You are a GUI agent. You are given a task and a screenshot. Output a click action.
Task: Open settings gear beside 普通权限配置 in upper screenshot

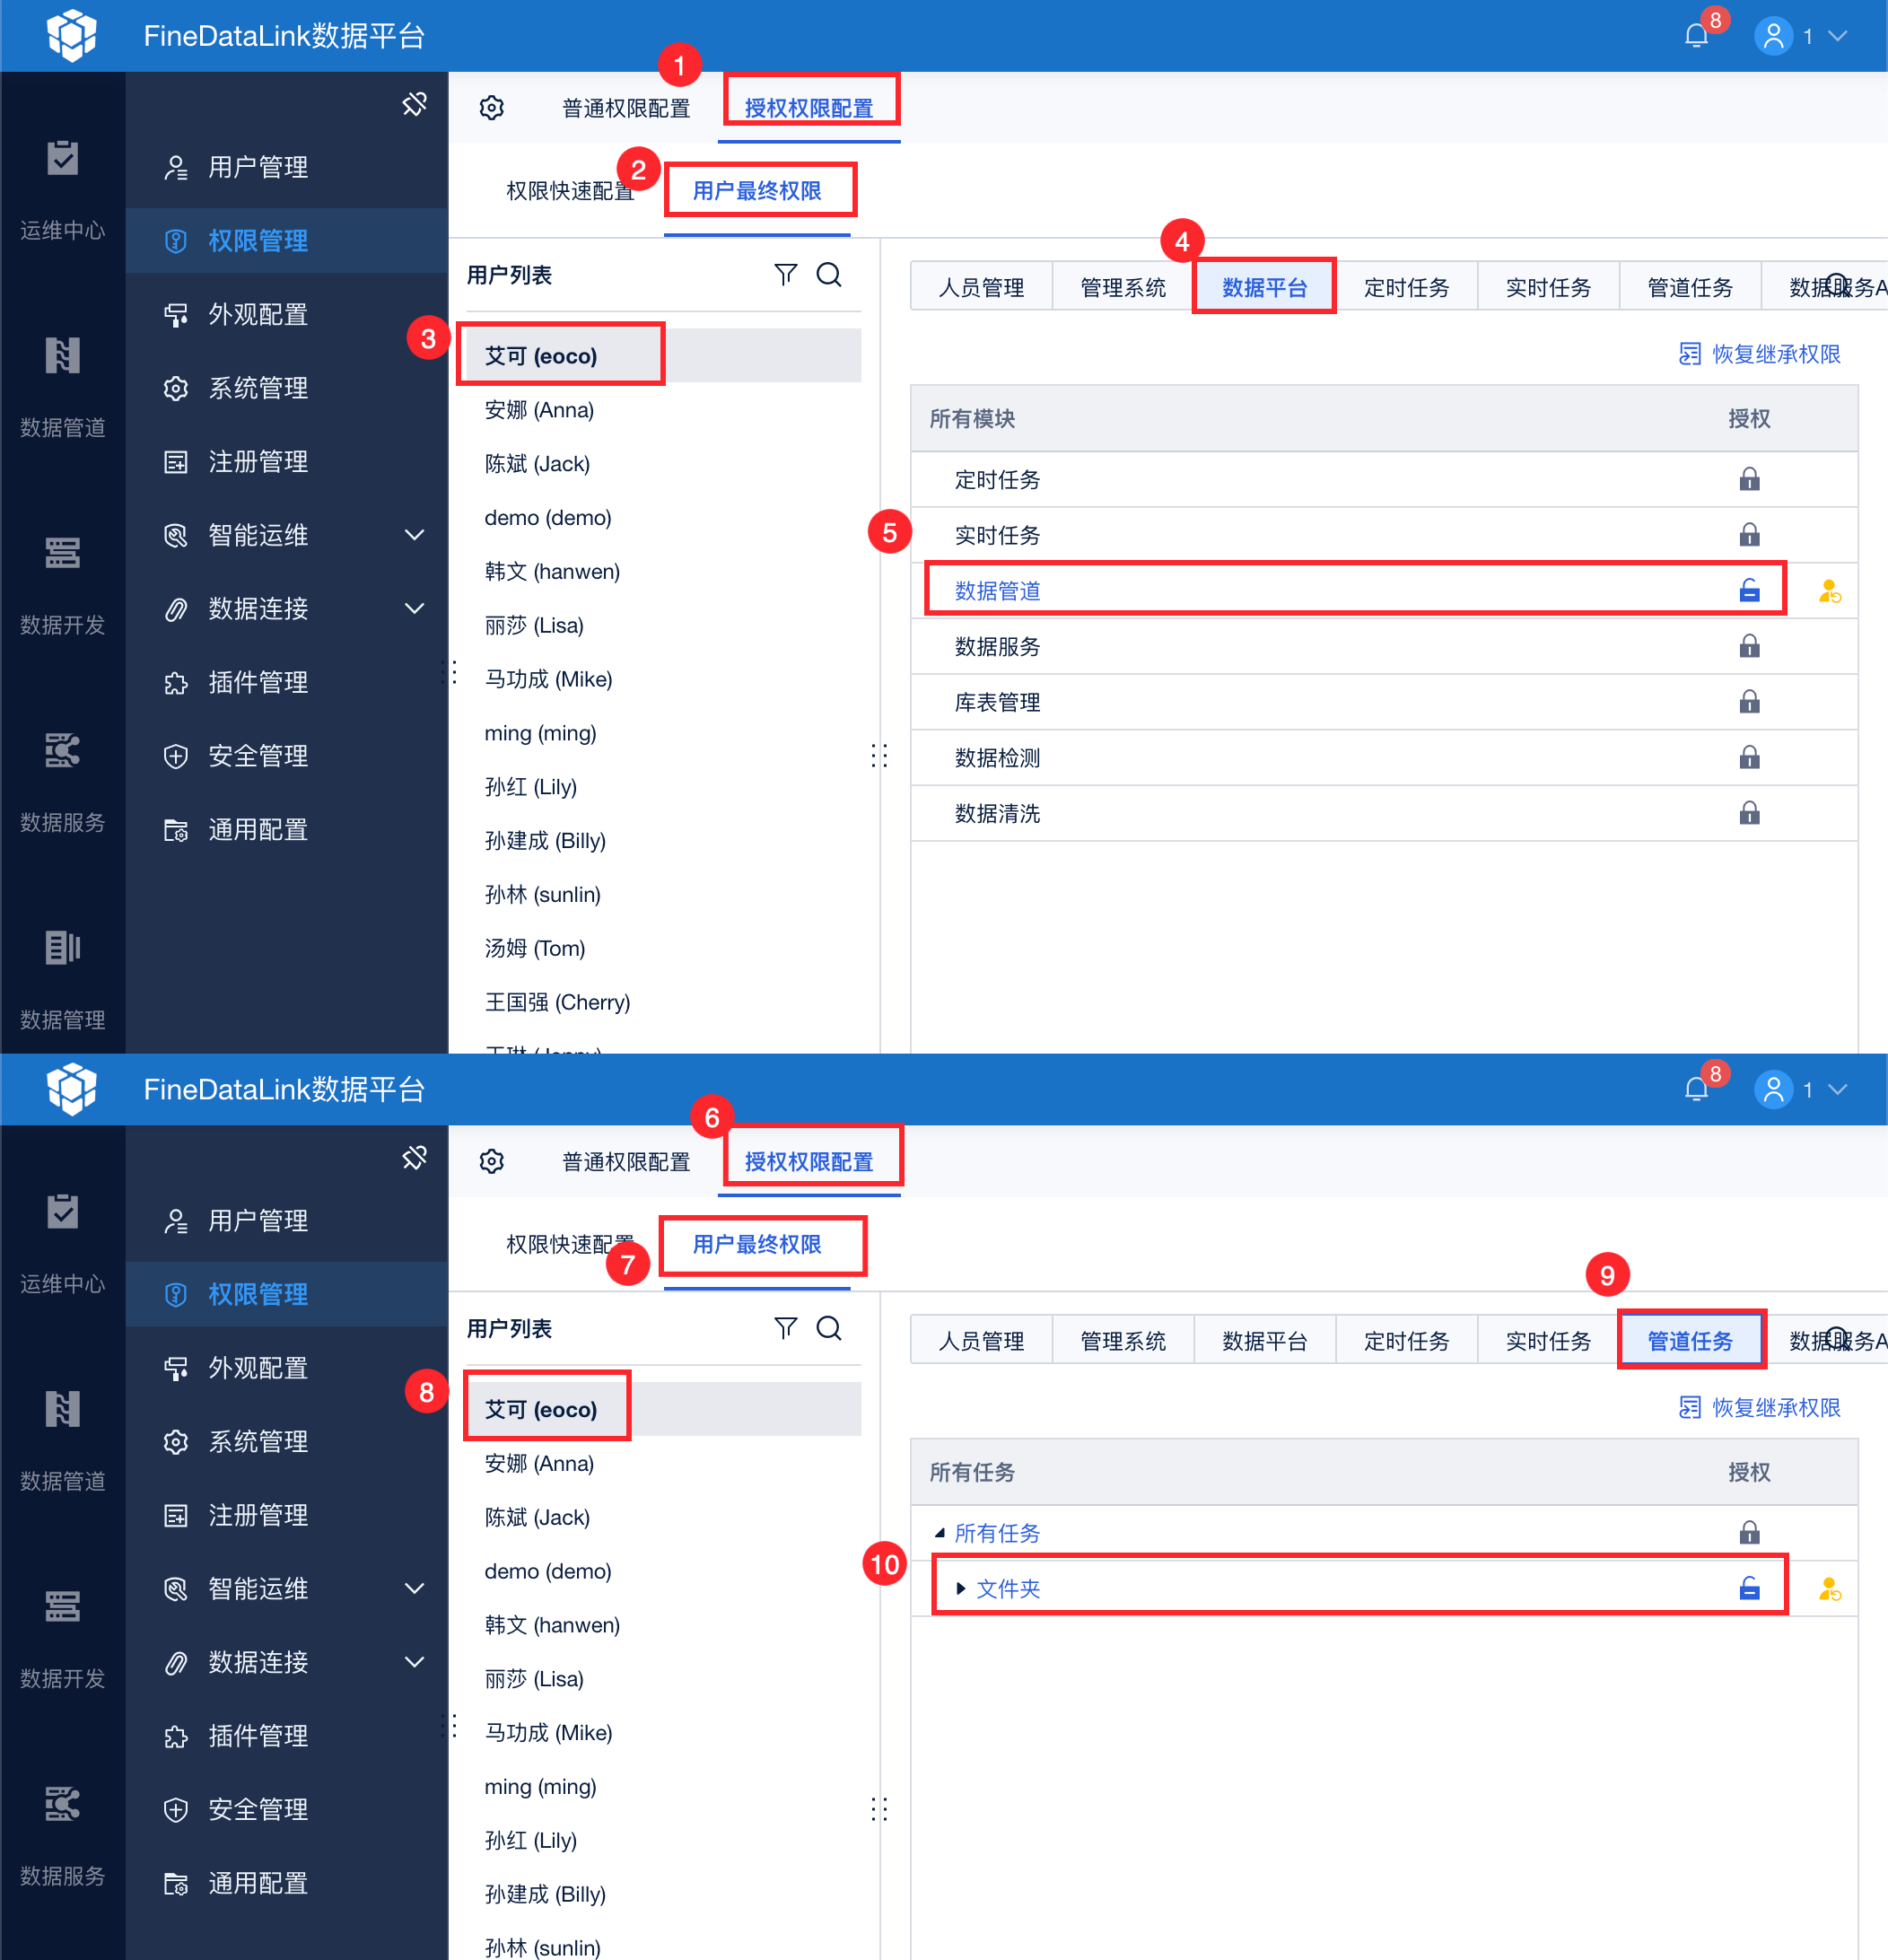click(x=491, y=107)
